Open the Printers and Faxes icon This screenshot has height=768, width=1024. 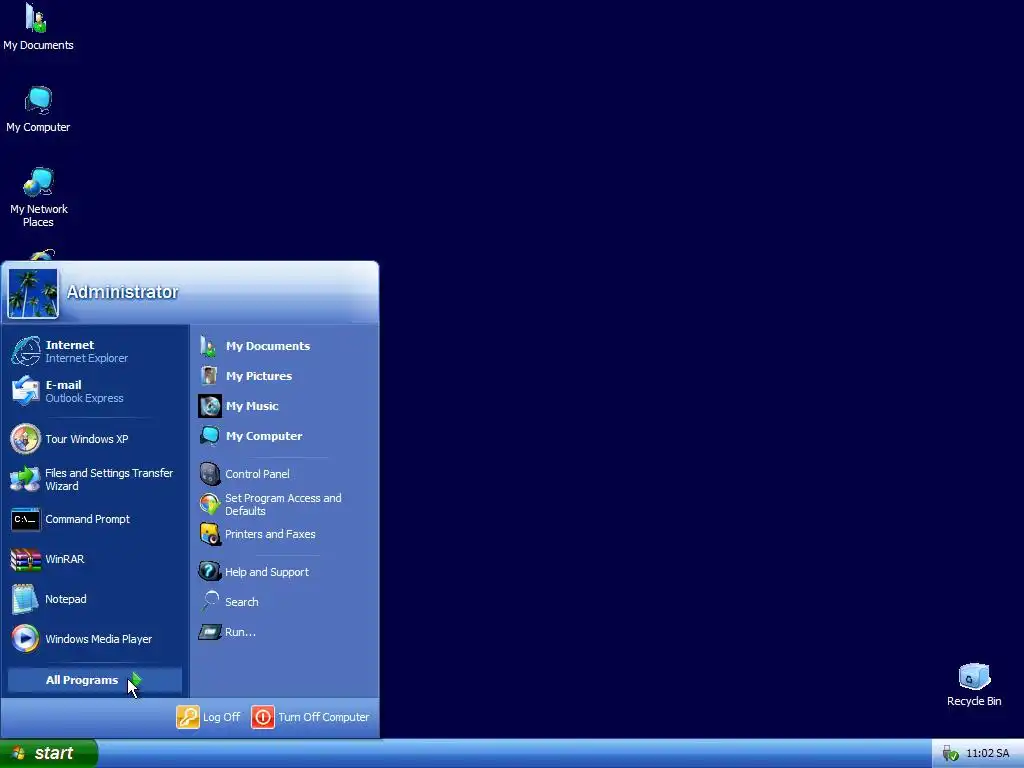(210, 534)
